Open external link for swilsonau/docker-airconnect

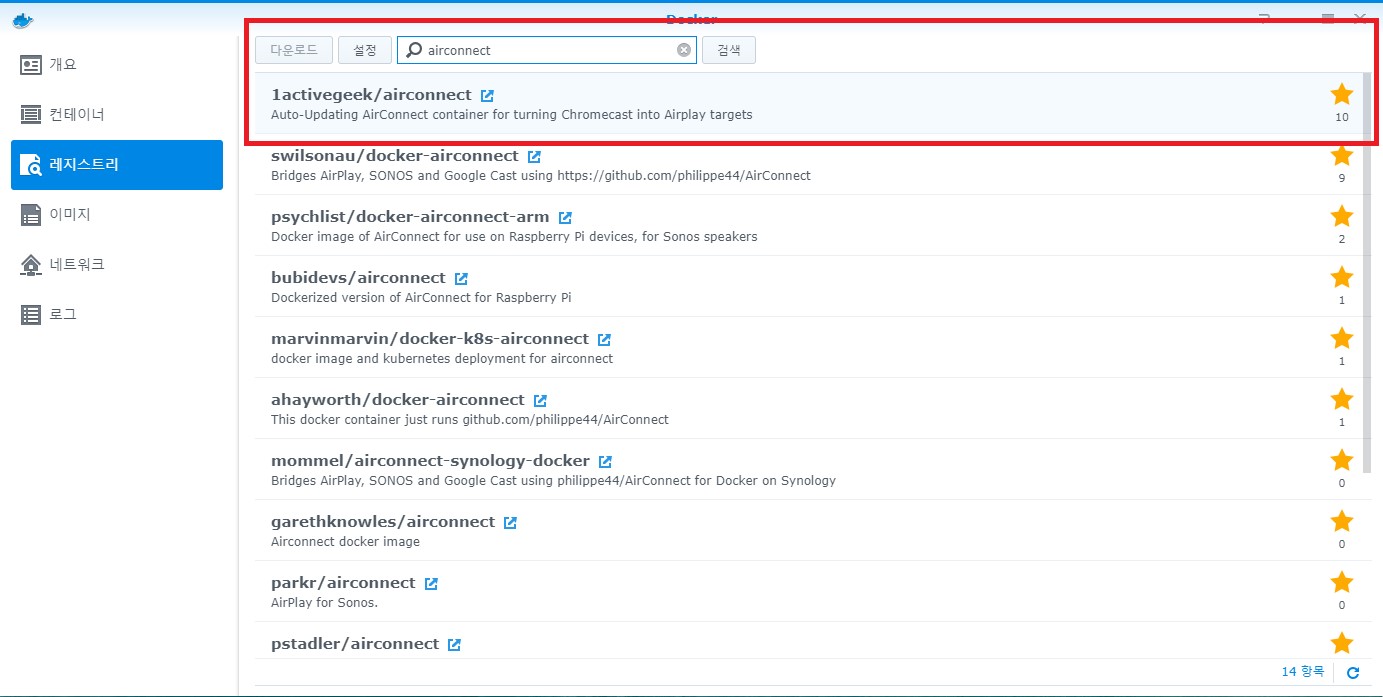point(534,157)
